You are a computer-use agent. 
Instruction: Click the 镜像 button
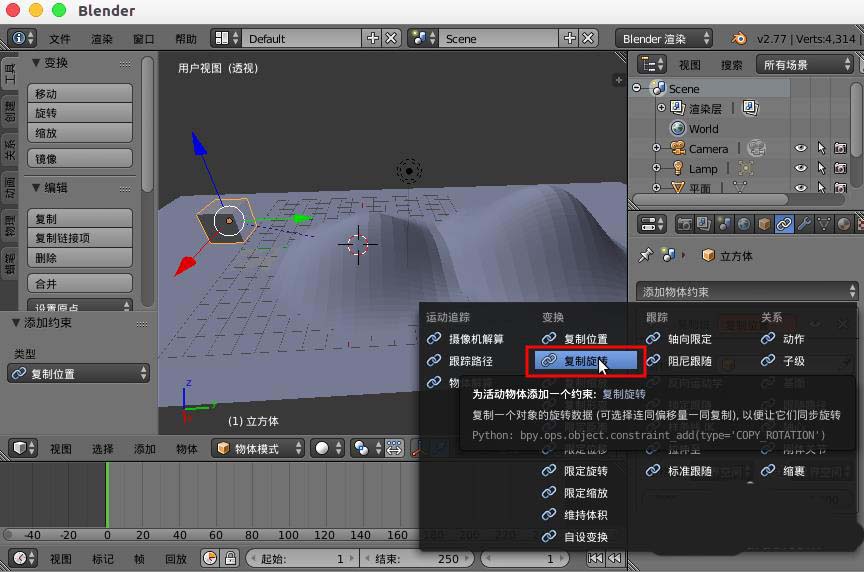pyautogui.click(x=80, y=158)
